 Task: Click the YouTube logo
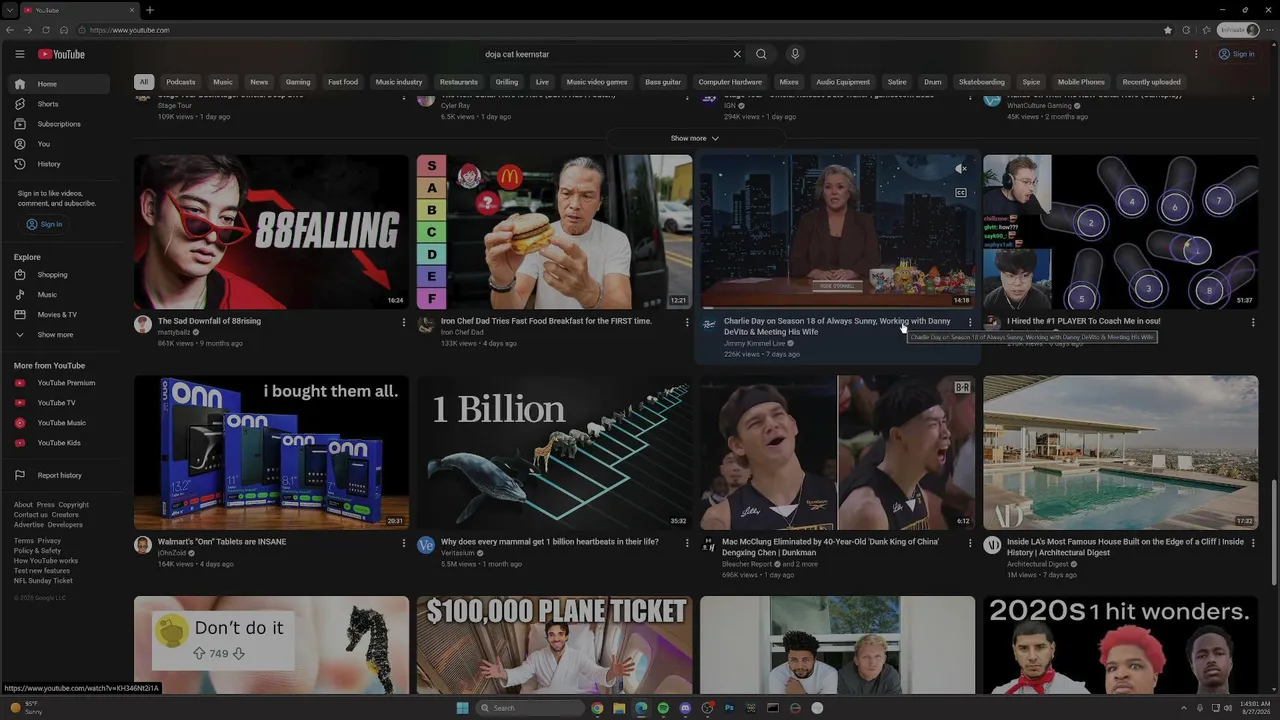click(x=61, y=54)
